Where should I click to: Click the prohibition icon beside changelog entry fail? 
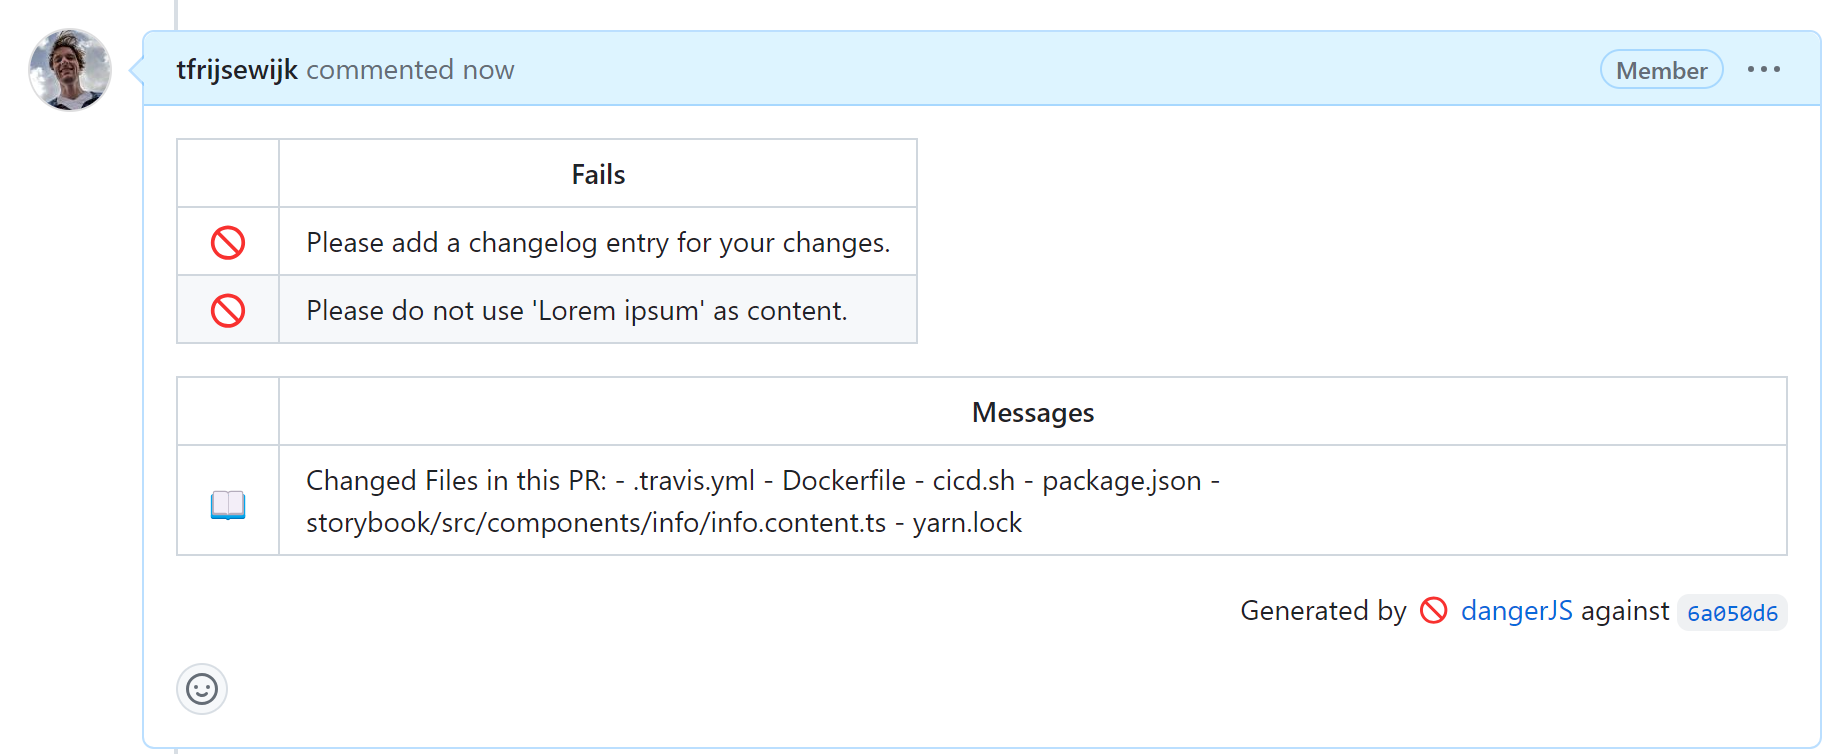[x=228, y=241]
